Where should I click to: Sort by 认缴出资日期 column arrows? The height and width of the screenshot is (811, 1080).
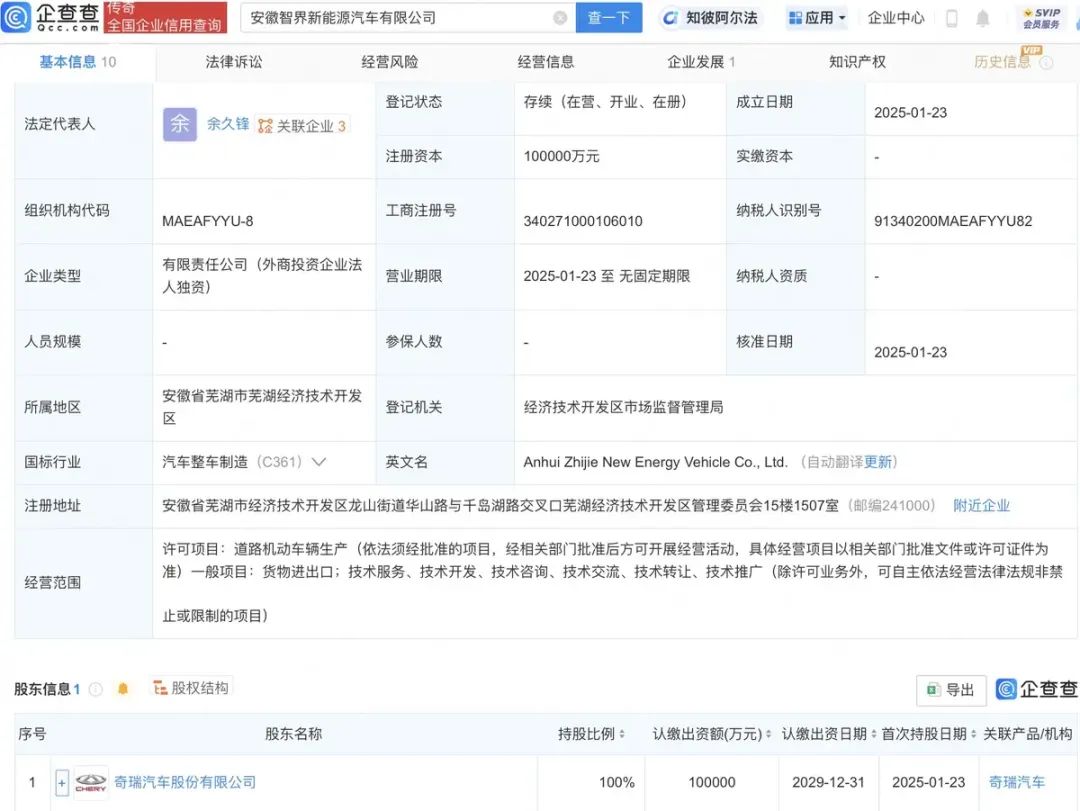click(873, 734)
